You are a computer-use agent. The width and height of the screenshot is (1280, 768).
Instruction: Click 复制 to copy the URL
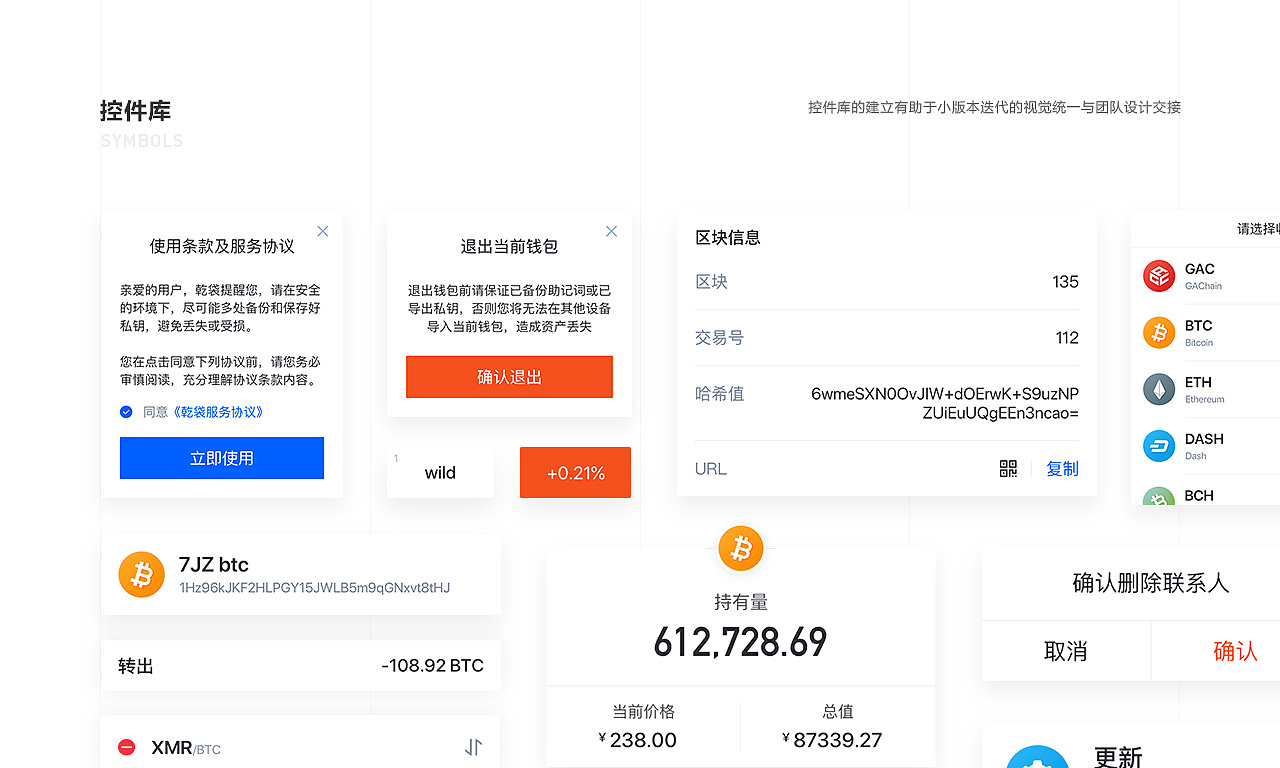tap(1062, 469)
